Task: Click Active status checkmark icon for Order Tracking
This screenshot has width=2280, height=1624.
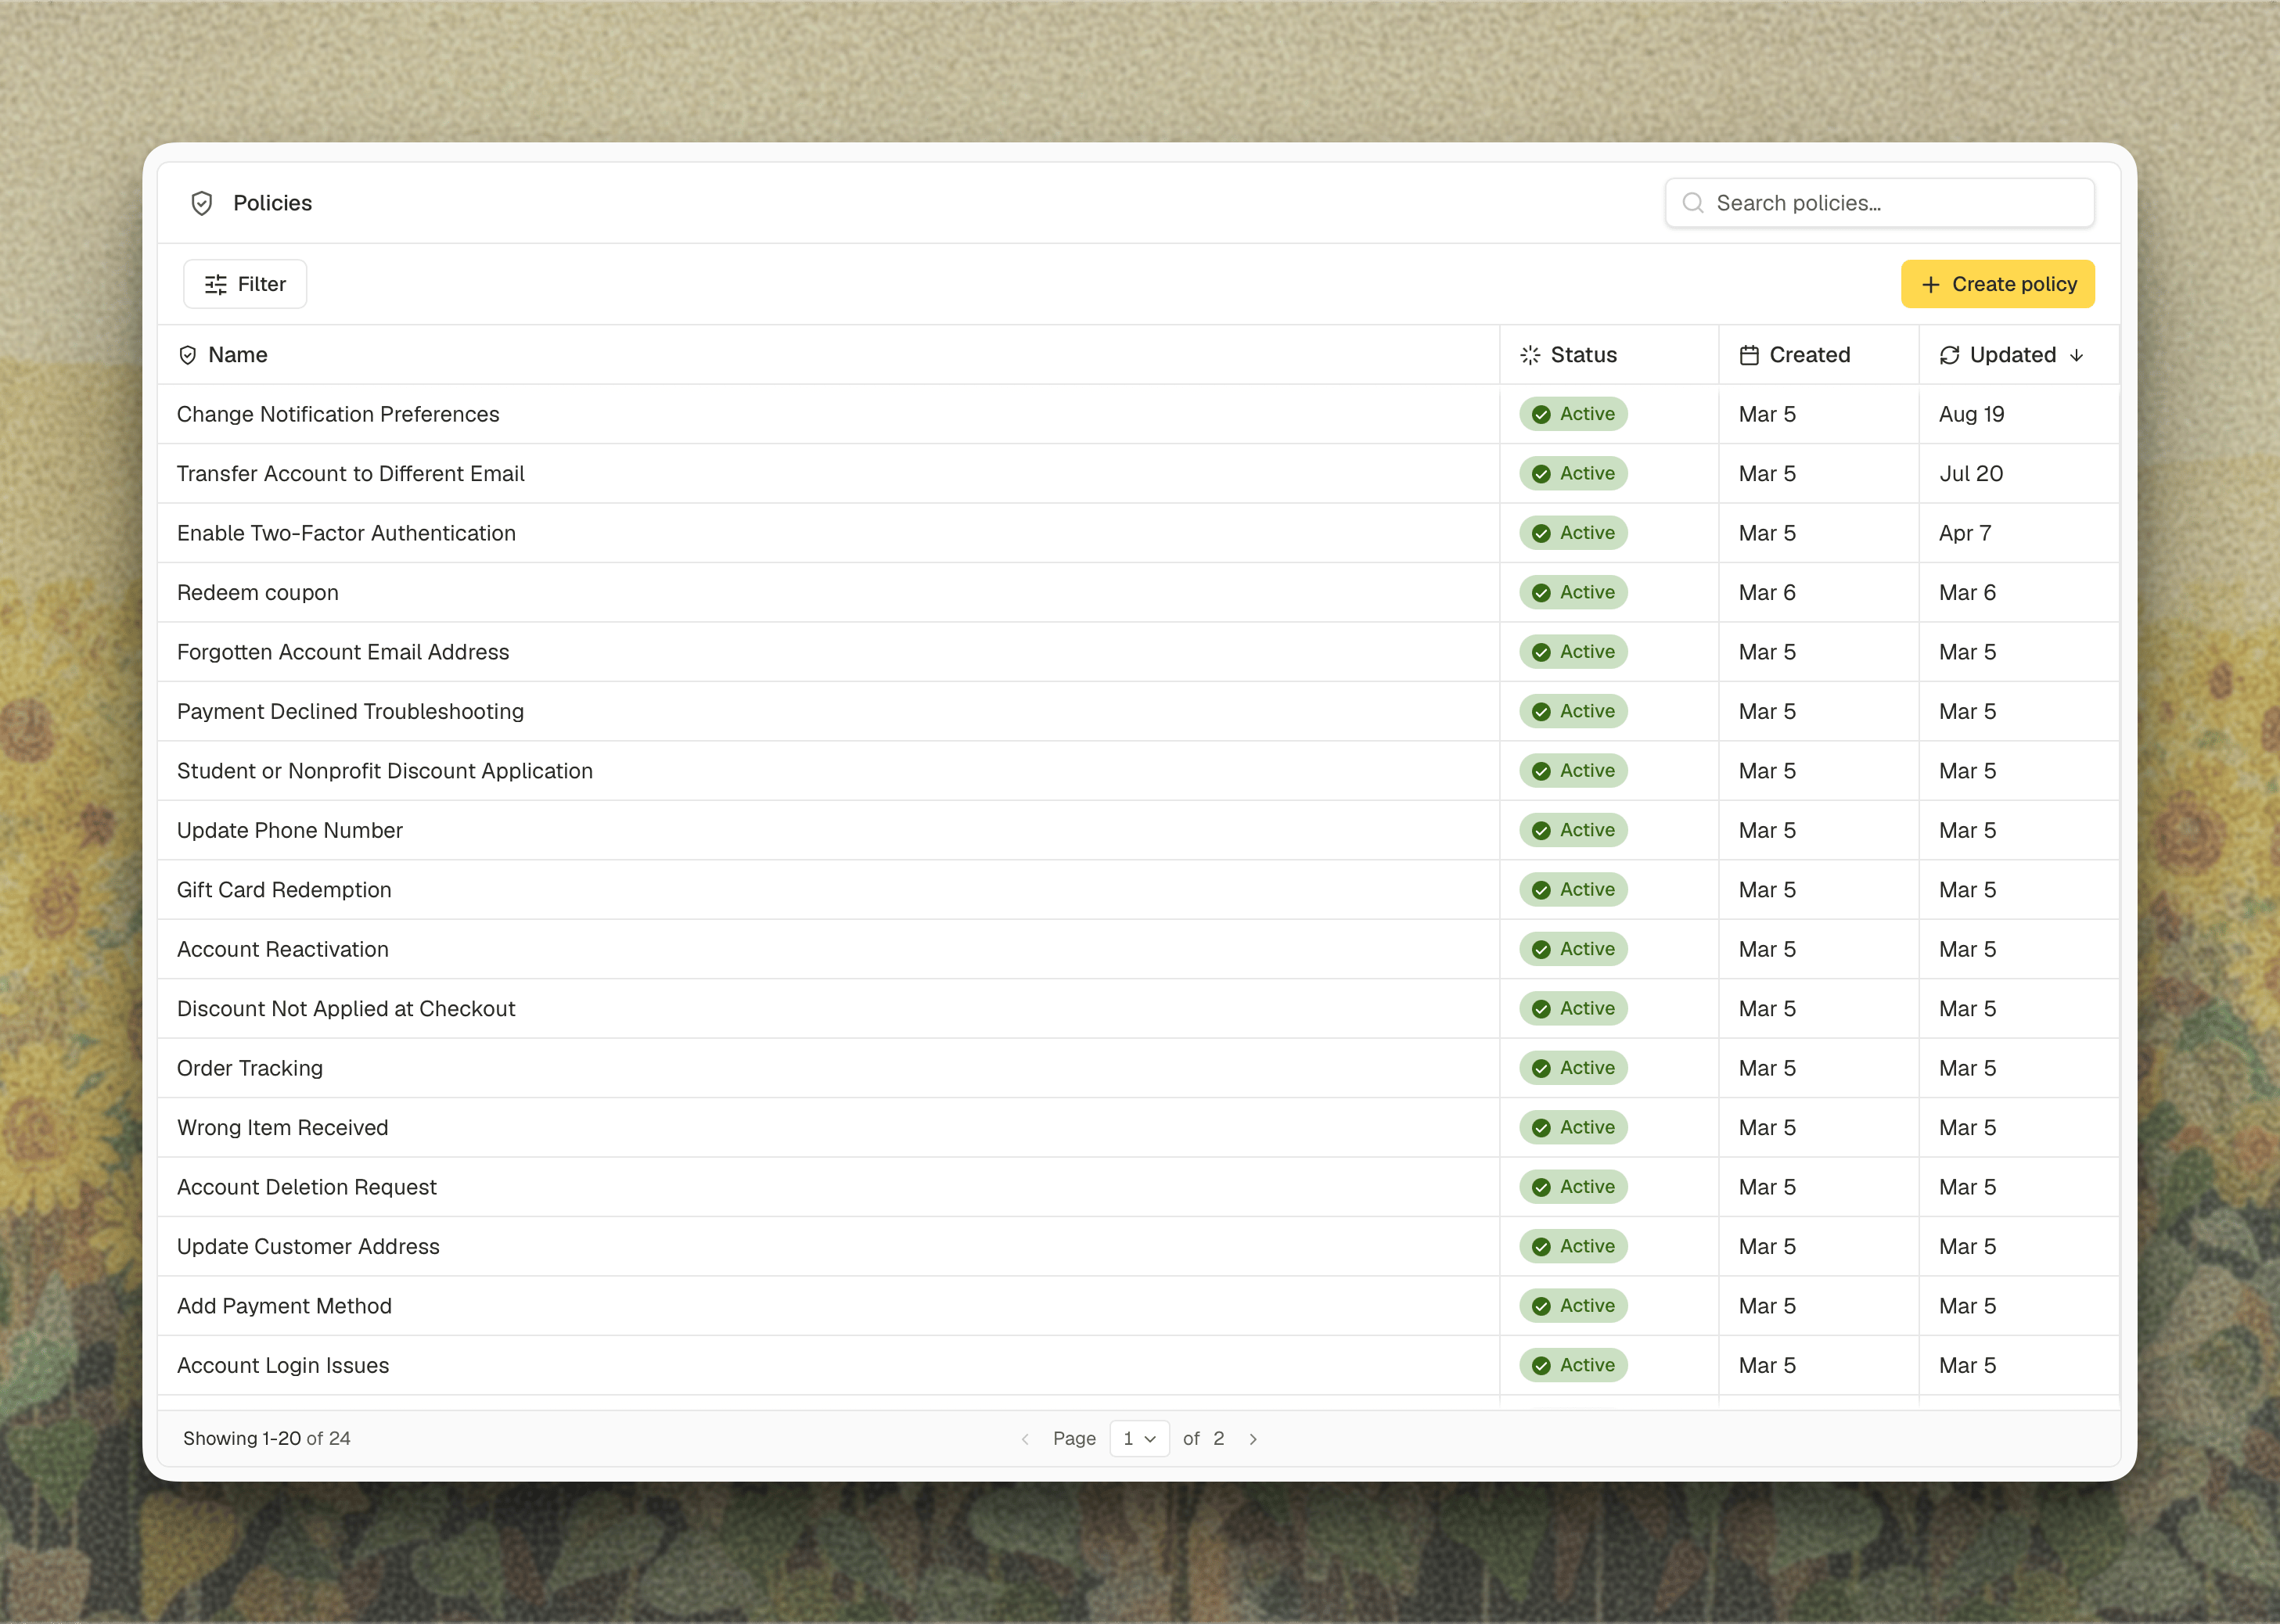Action: [x=1541, y=1068]
